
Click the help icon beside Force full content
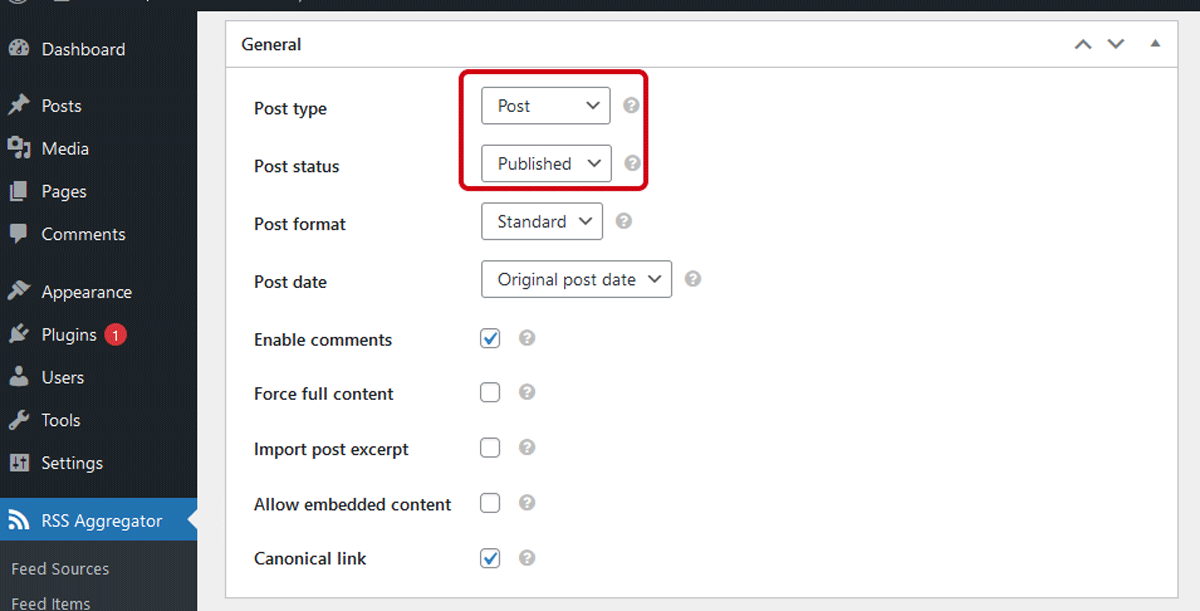point(527,393)
